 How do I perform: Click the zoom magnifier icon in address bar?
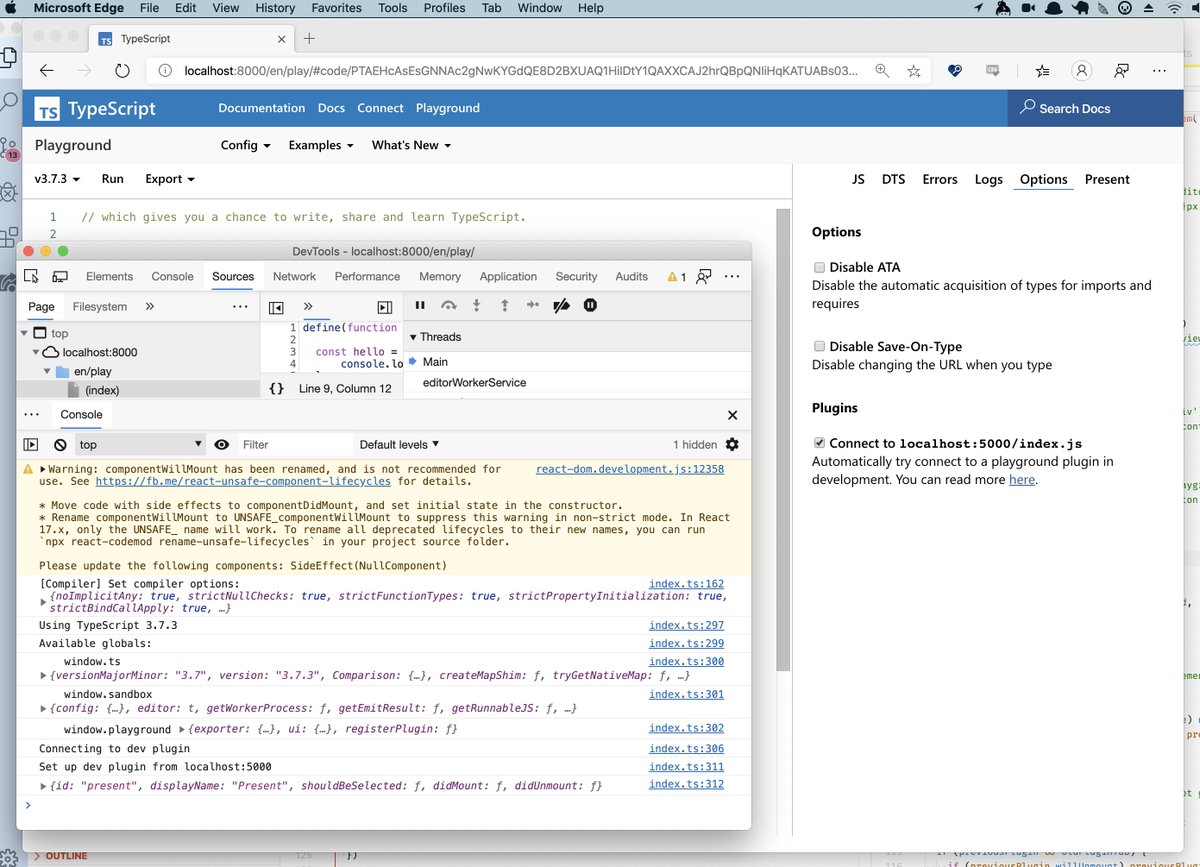click(881, 71)
